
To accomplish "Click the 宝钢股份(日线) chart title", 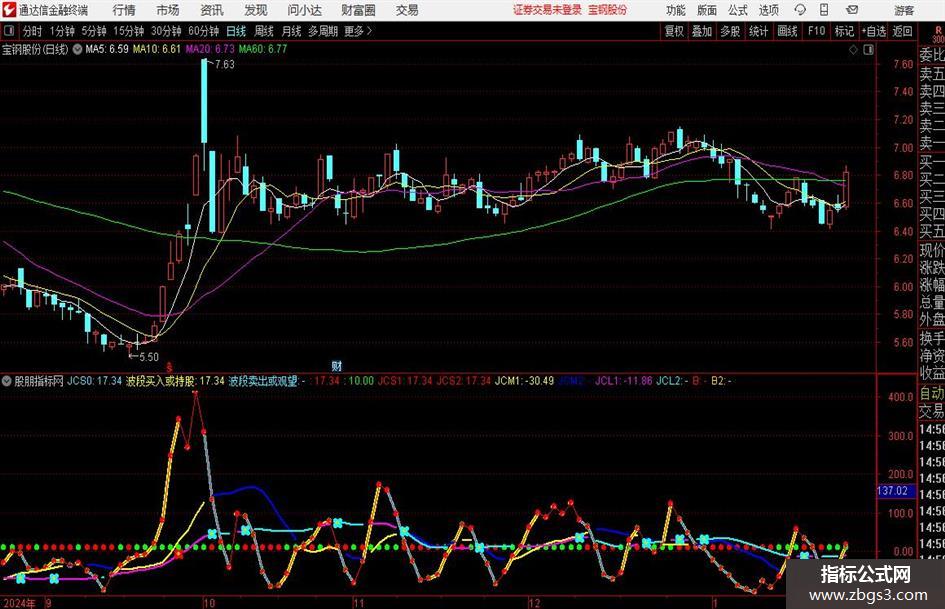I will (x=35, y=49).
